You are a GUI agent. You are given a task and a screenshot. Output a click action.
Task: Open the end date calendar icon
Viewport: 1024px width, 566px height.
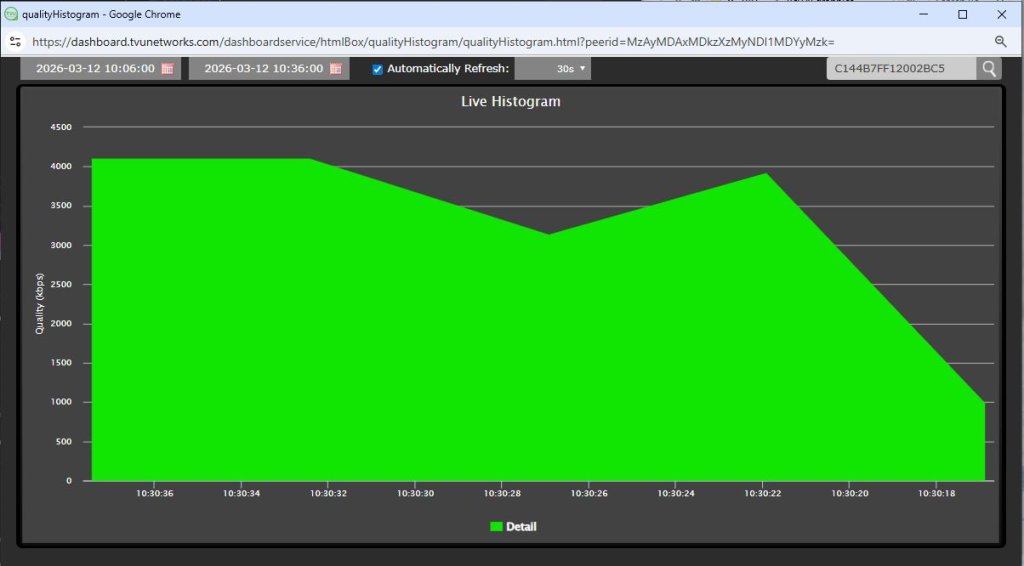click(336, 69)
